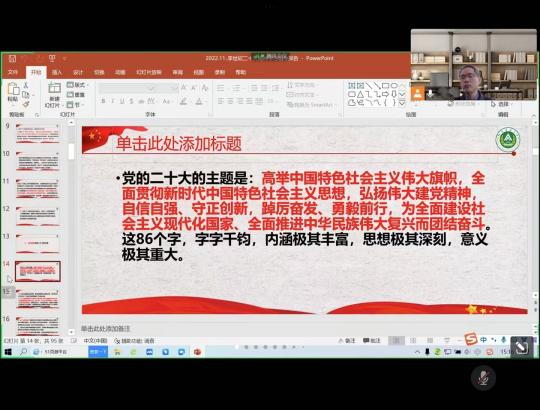Image resolution: width=540 pixels, height=410 pixels.
Task: Click the accessibility checker status bar entry
Action: [x=134, y=341]
